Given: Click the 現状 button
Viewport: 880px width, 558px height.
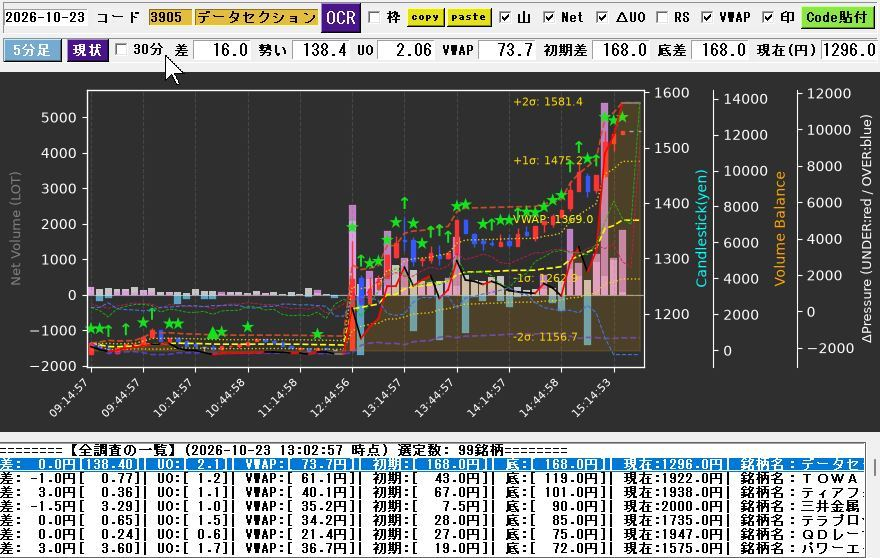Looking at the screenshot, I should [x=88, y=50].
